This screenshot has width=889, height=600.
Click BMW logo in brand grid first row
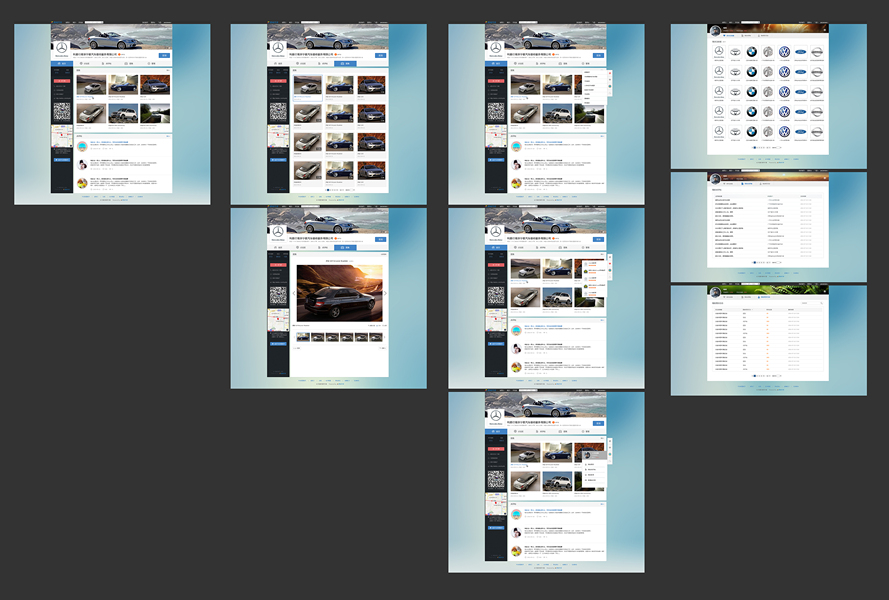[x=751, y=52]
